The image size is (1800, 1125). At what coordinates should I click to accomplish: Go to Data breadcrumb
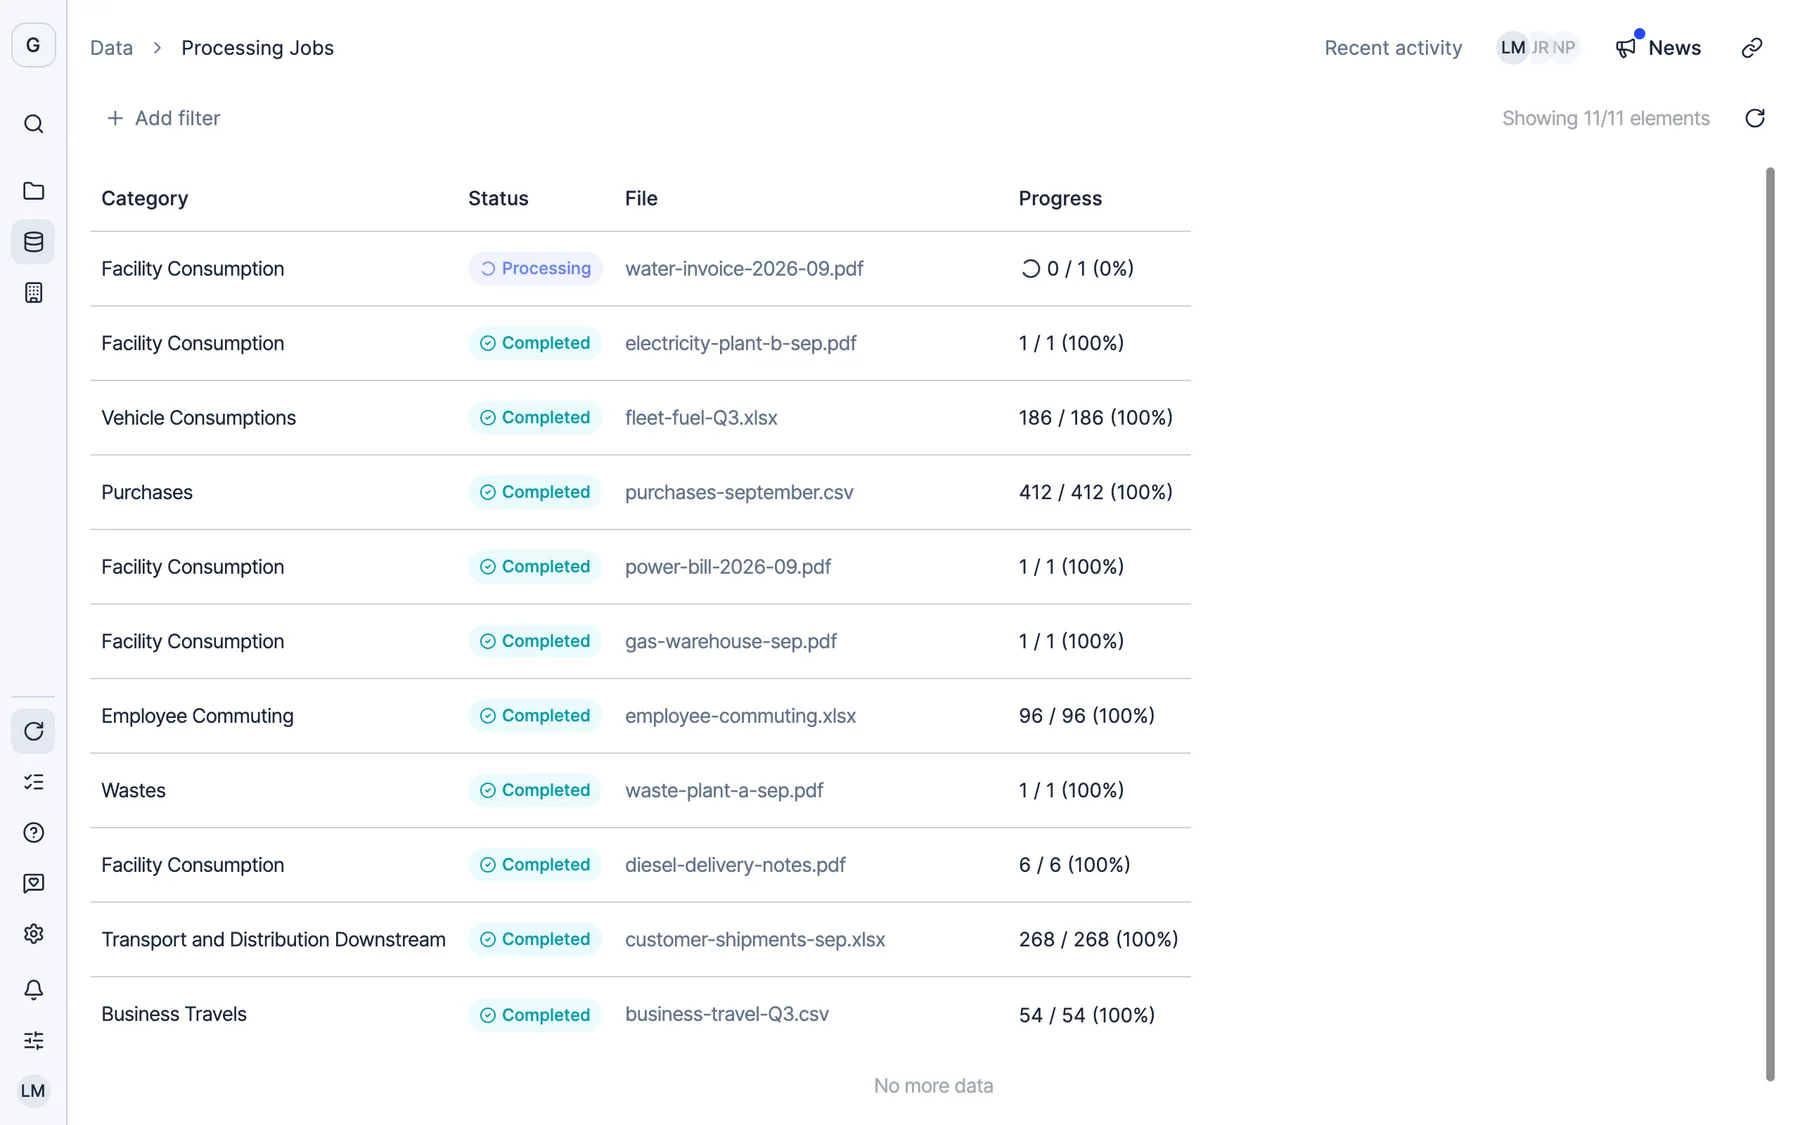coord(111,48)
